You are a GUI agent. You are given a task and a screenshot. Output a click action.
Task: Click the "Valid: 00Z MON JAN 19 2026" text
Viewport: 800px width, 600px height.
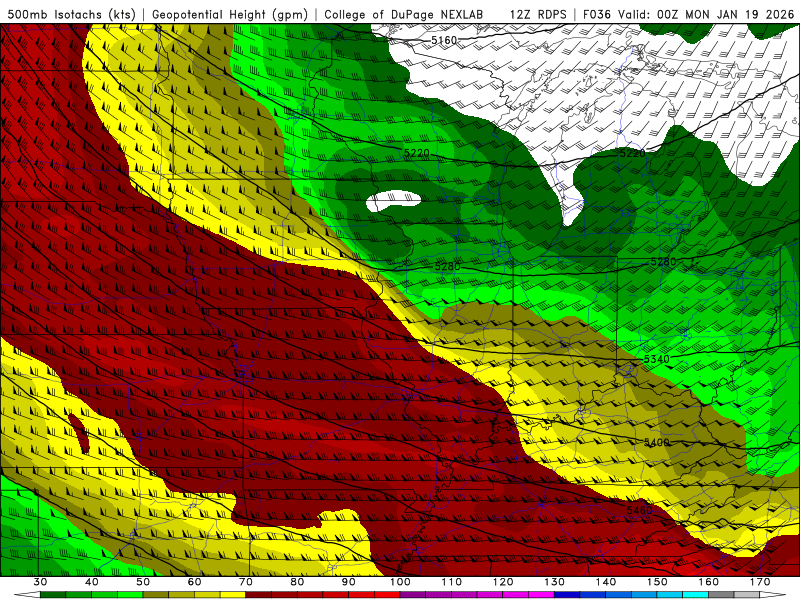[x=706, y=15]
